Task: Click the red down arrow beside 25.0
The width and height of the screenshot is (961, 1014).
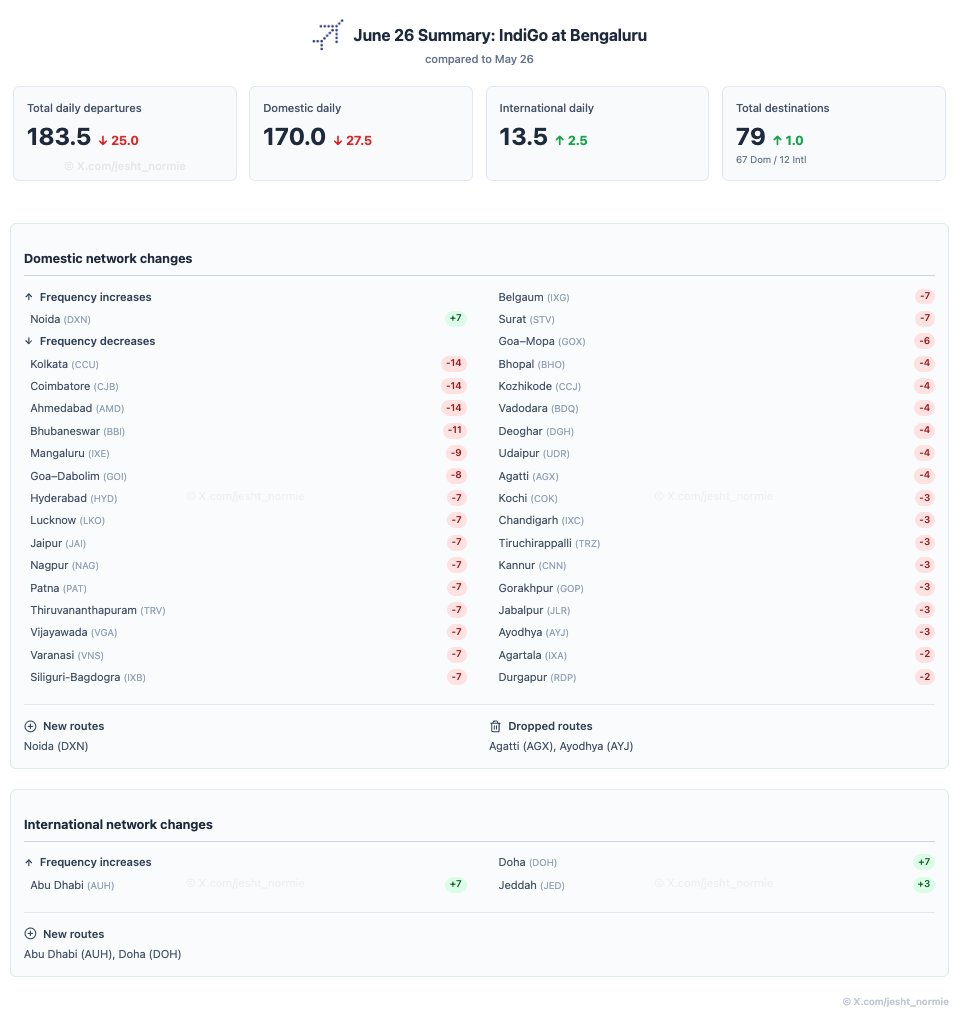Action: (x=103, y=140)
